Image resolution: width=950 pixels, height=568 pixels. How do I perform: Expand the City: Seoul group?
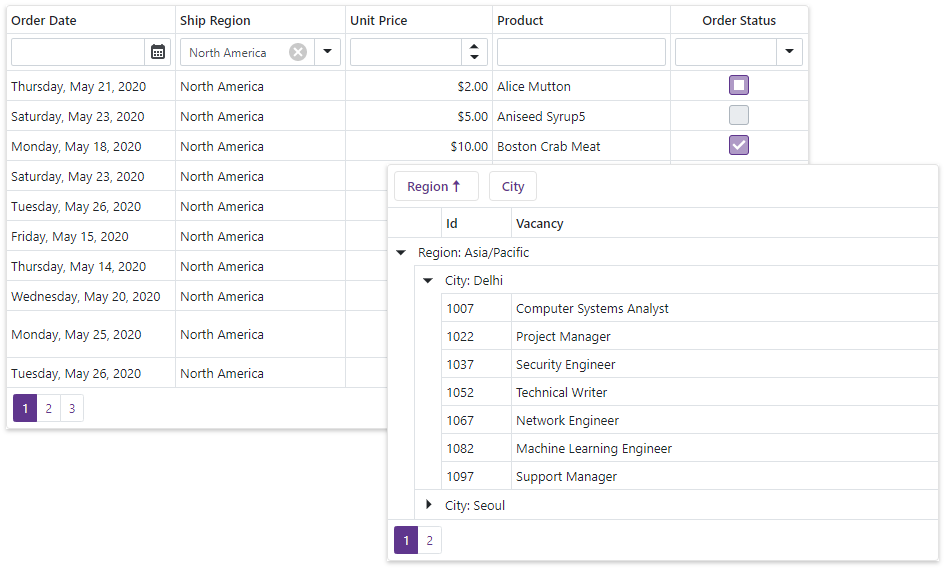point(428,505)
